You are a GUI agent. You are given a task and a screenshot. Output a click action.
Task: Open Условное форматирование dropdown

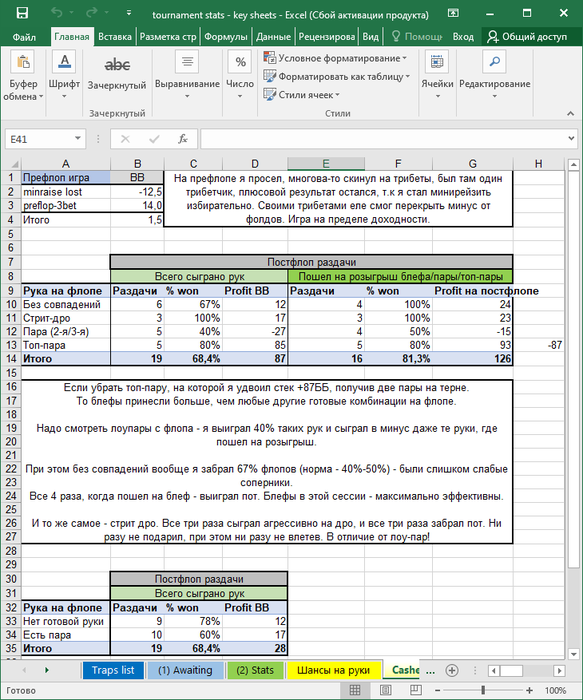pos(335,58)
